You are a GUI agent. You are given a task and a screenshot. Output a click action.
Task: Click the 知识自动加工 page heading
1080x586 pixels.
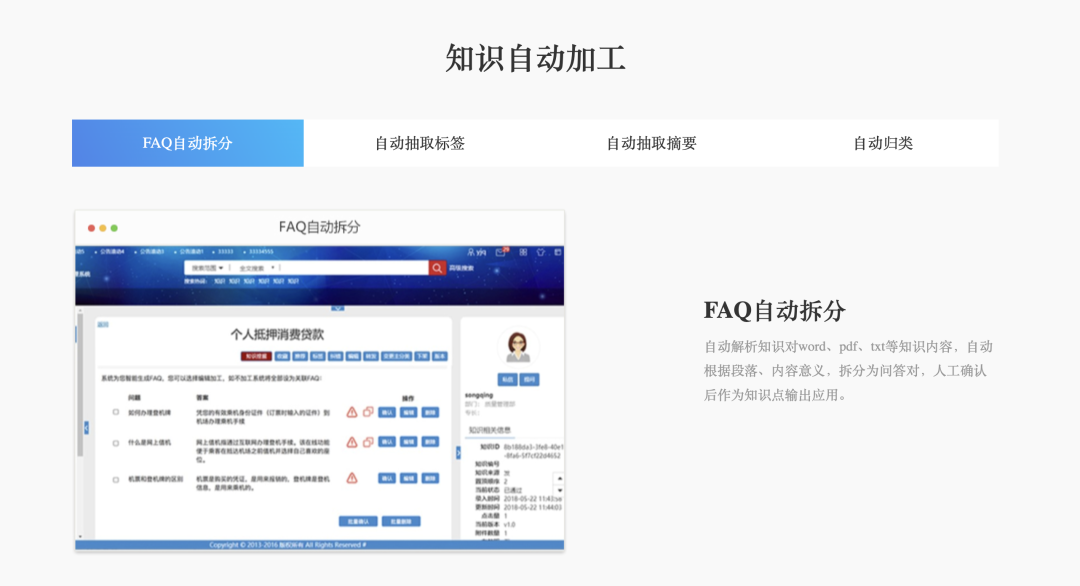(535, 58)
